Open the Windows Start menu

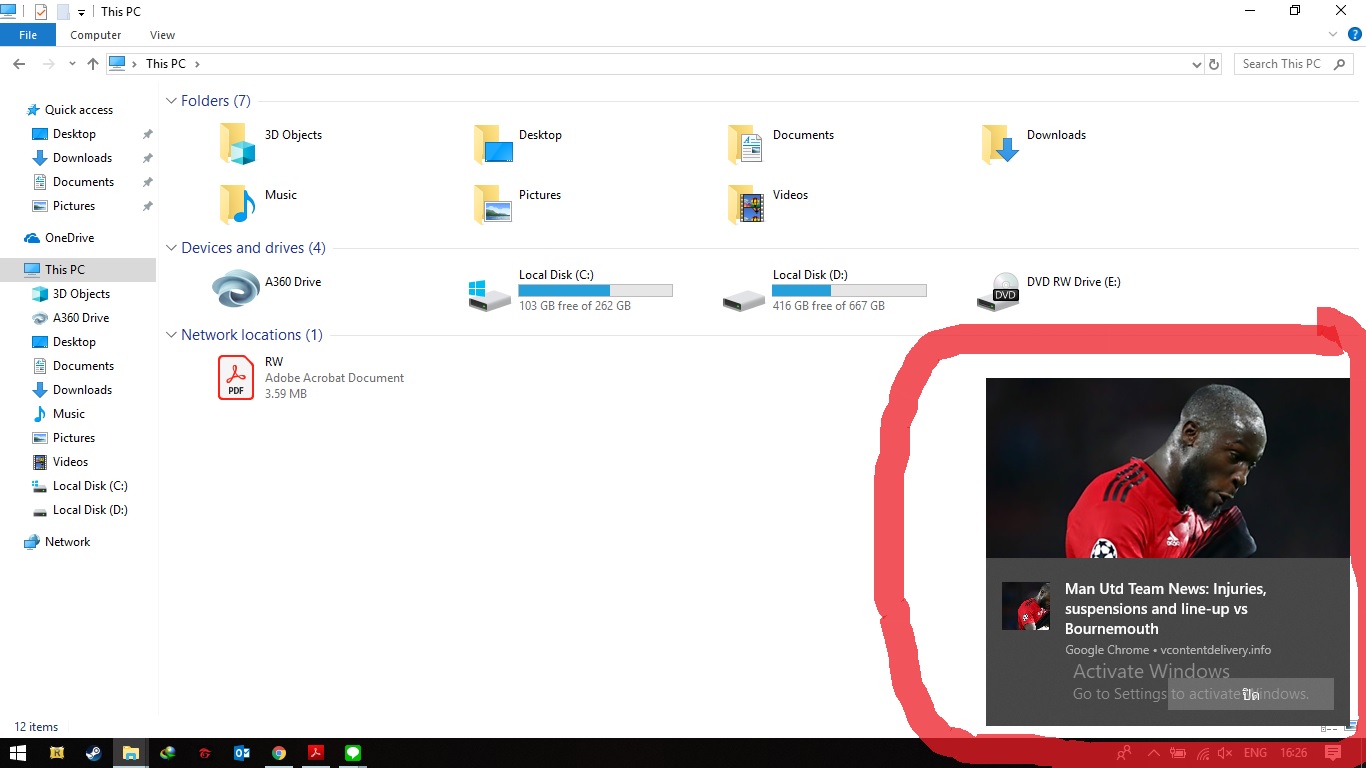[x=18, y=753]
